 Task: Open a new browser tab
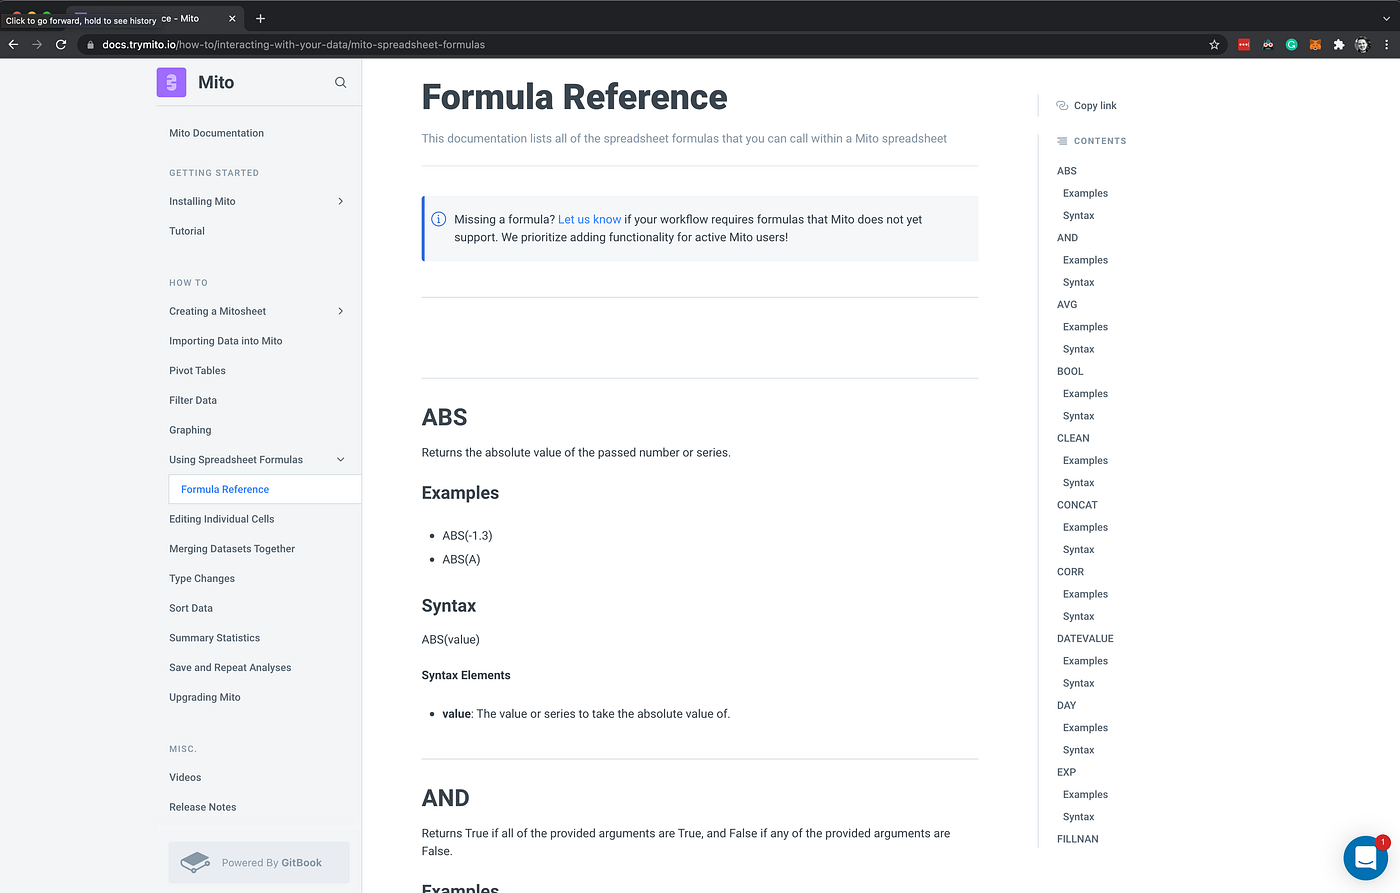click(260, 18)
